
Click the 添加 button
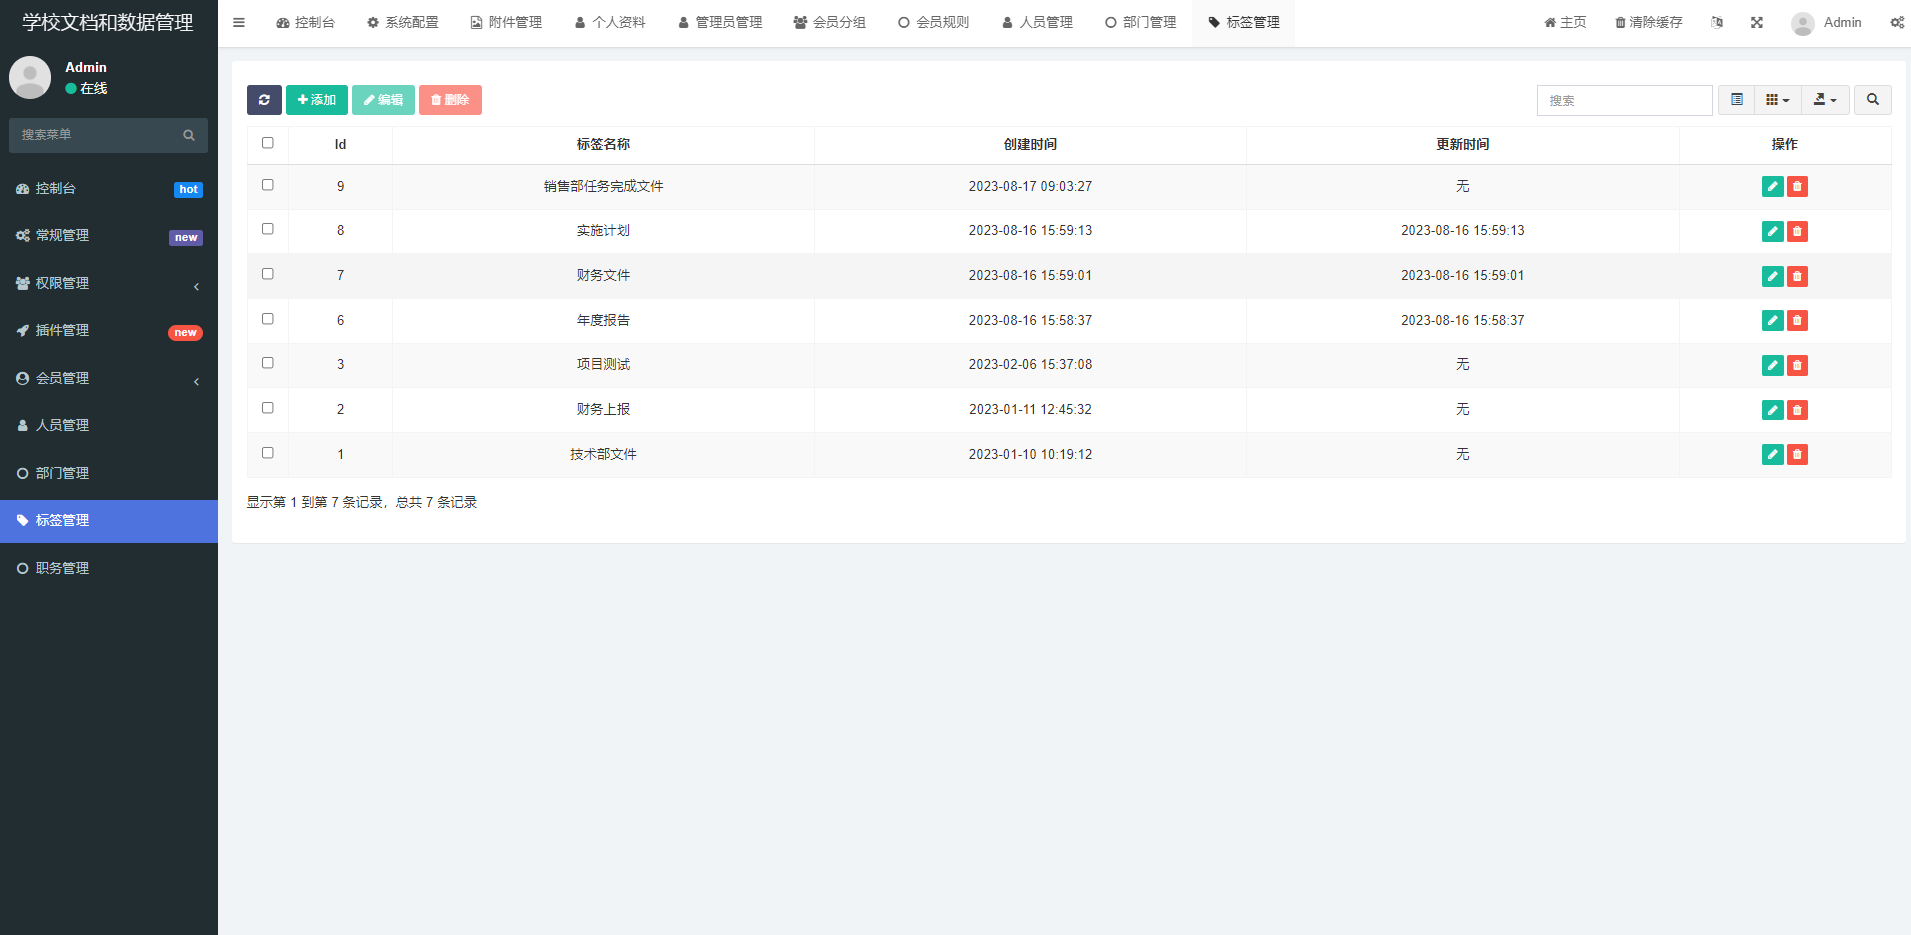(x=317, y=100)
